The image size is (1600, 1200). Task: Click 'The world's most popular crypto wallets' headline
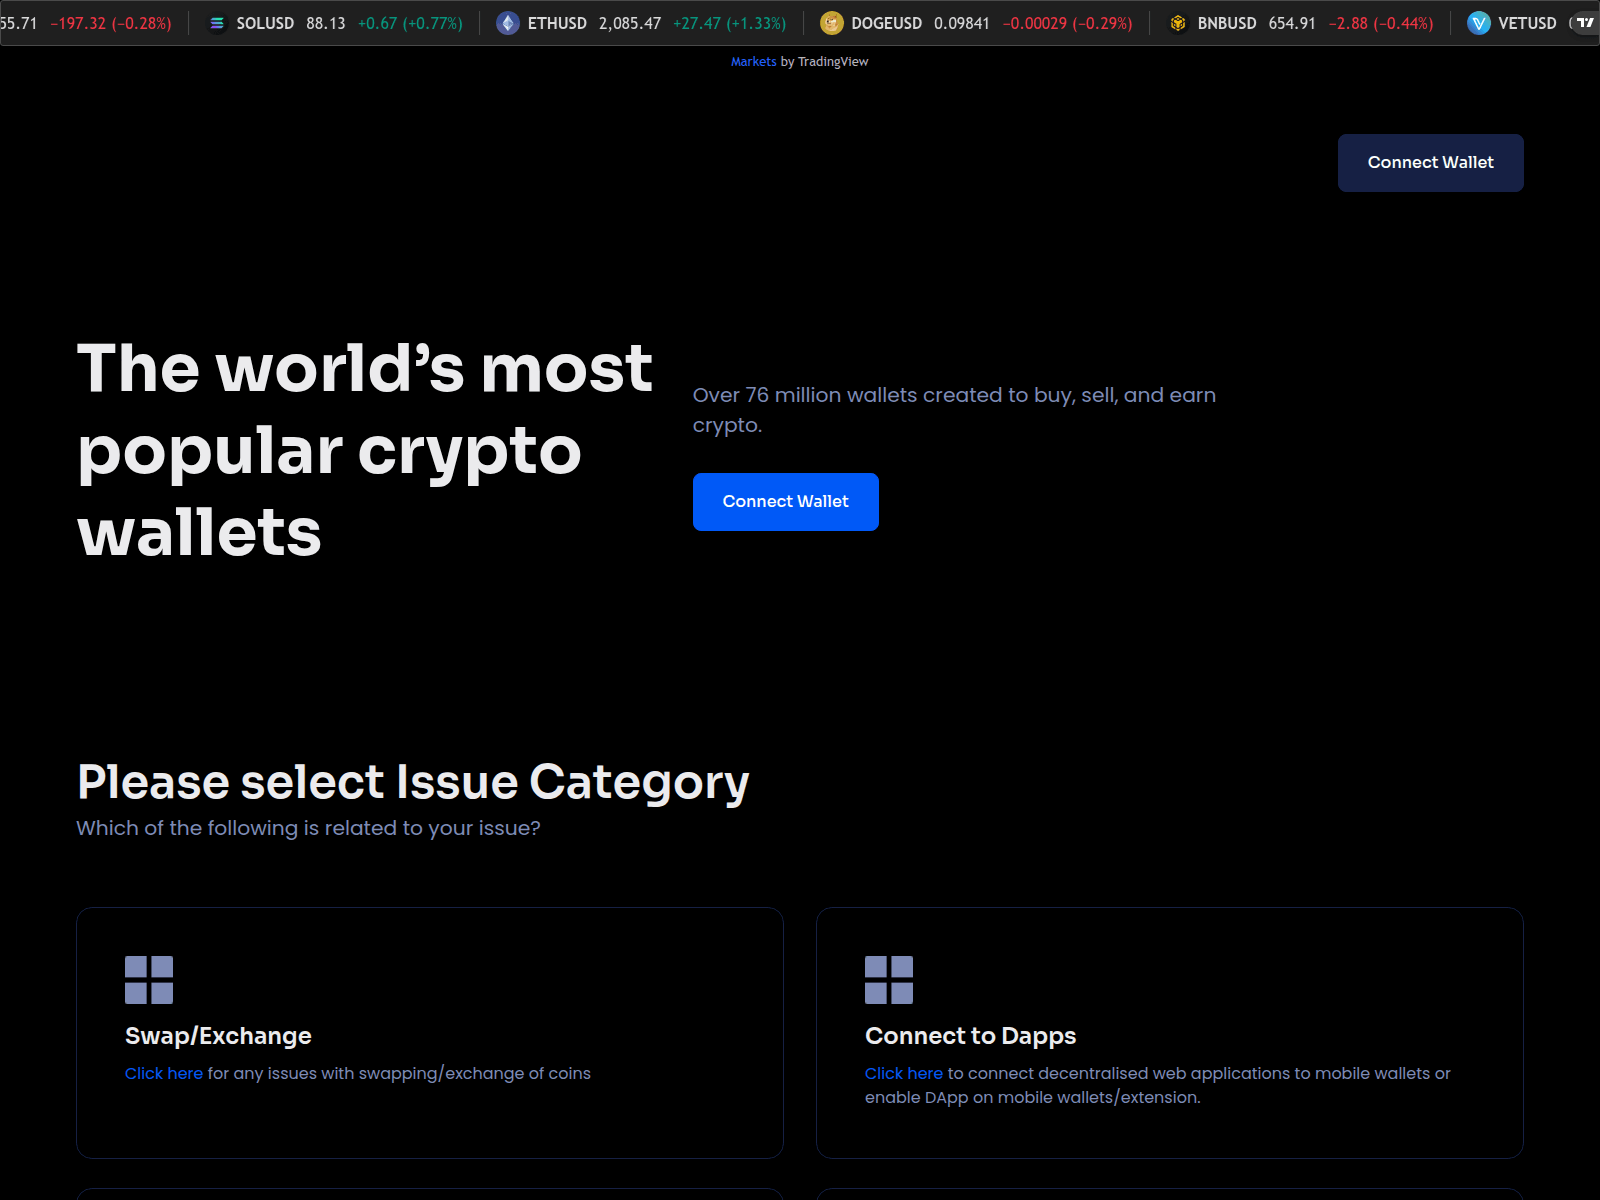tap(365, 450)
